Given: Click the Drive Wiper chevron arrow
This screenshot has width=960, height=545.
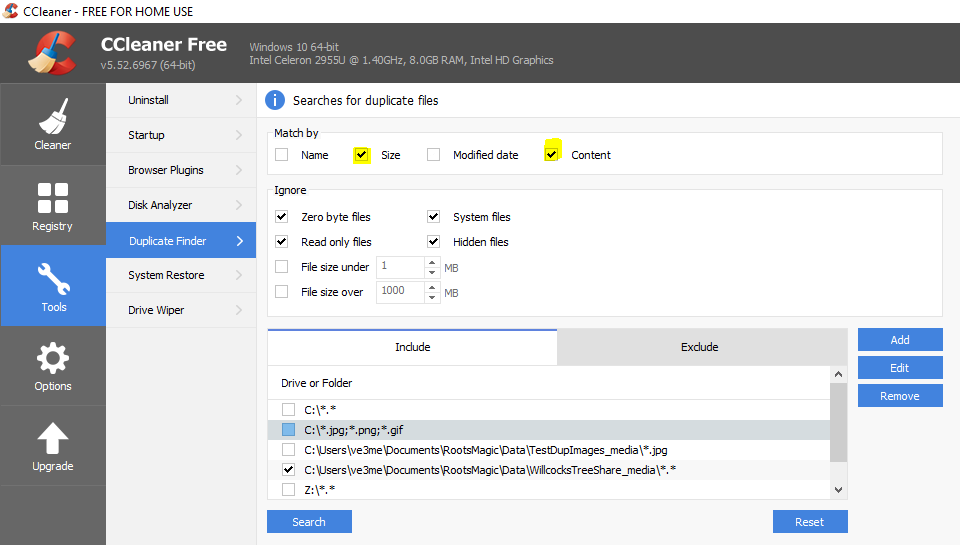Looking at the screenshot, I should click(x=239, y=310).
